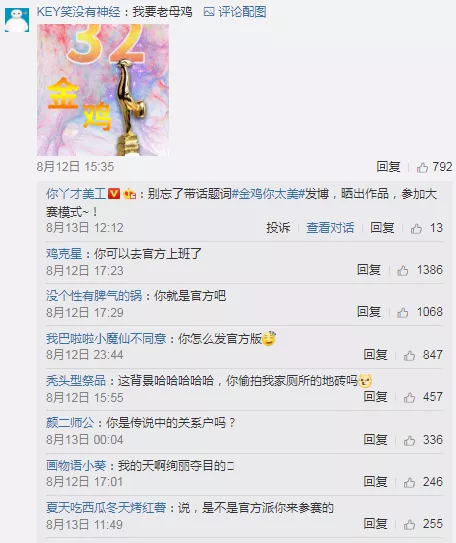Viewport: 456px width, 543px height.
Task: Like the 颜二师公 reply with 336 likes
Action: (x=409, y=440)
